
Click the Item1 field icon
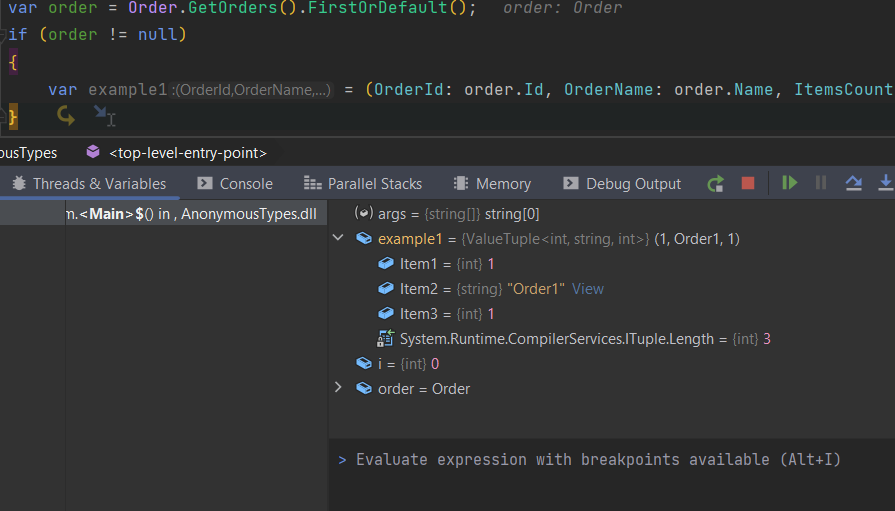pos(386,263)
